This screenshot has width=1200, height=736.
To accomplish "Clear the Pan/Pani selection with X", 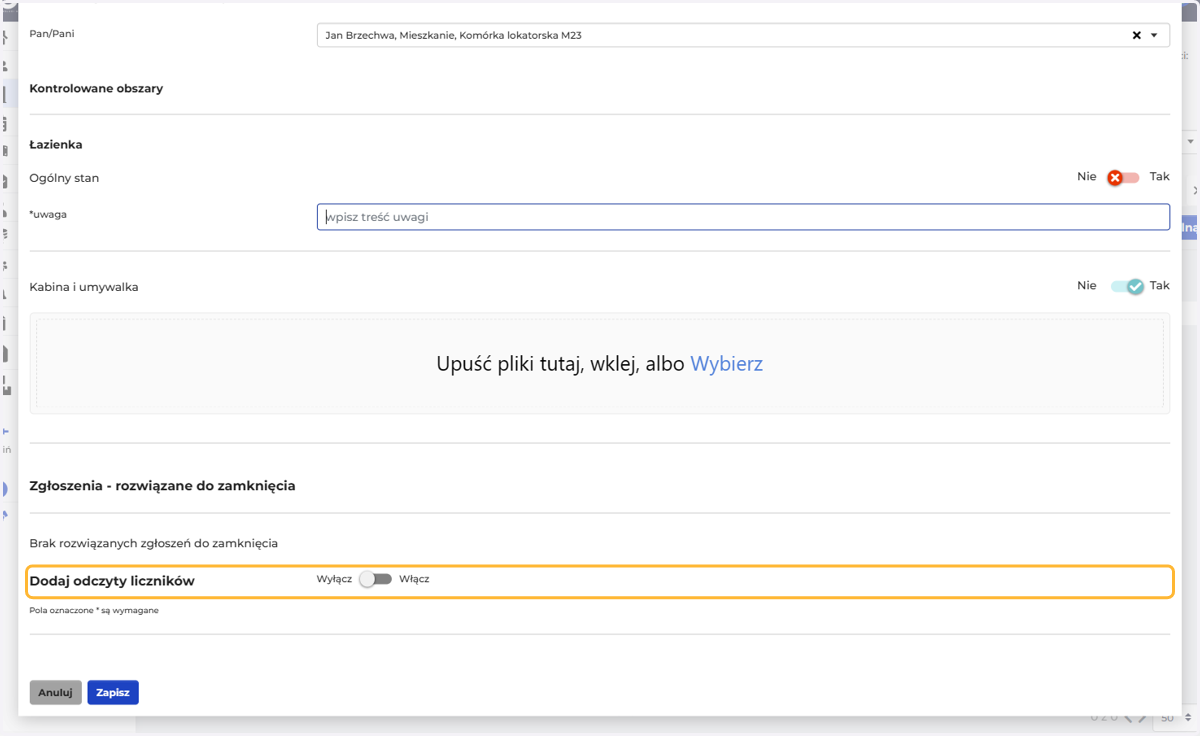I will pyautogui.click(x=1136, y=35).
